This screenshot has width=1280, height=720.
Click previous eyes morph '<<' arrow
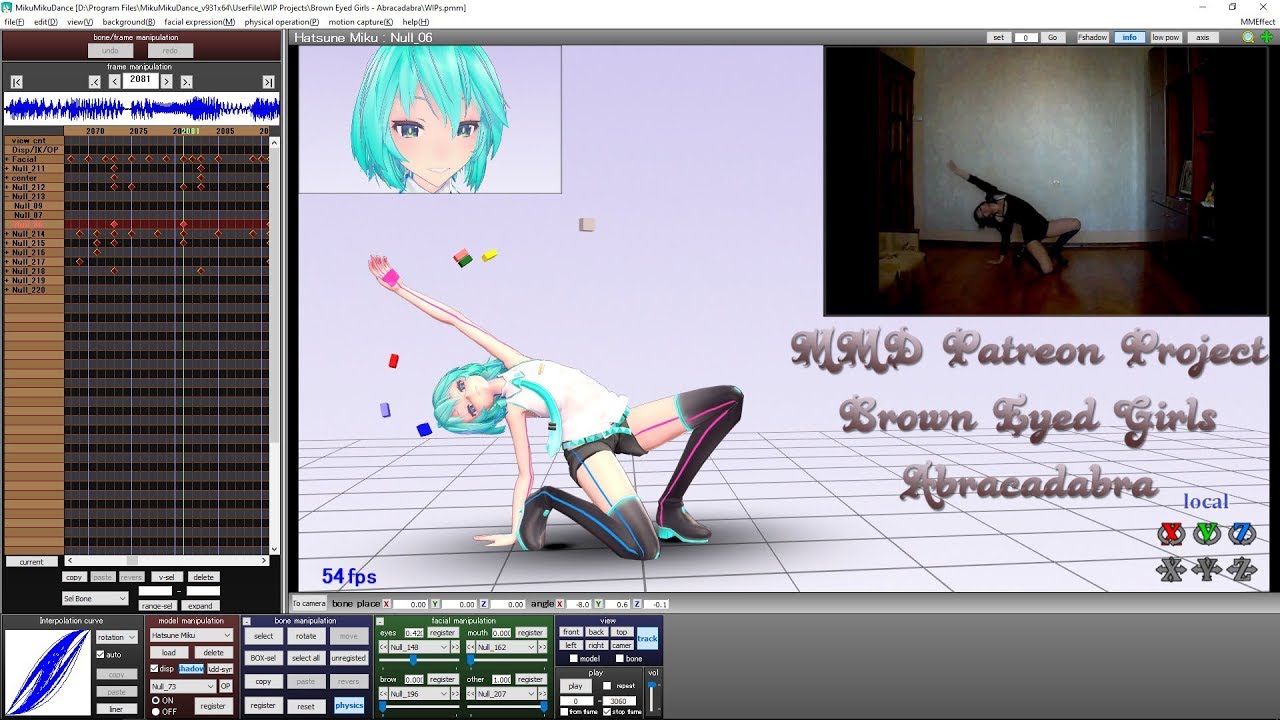click(384, 647)
